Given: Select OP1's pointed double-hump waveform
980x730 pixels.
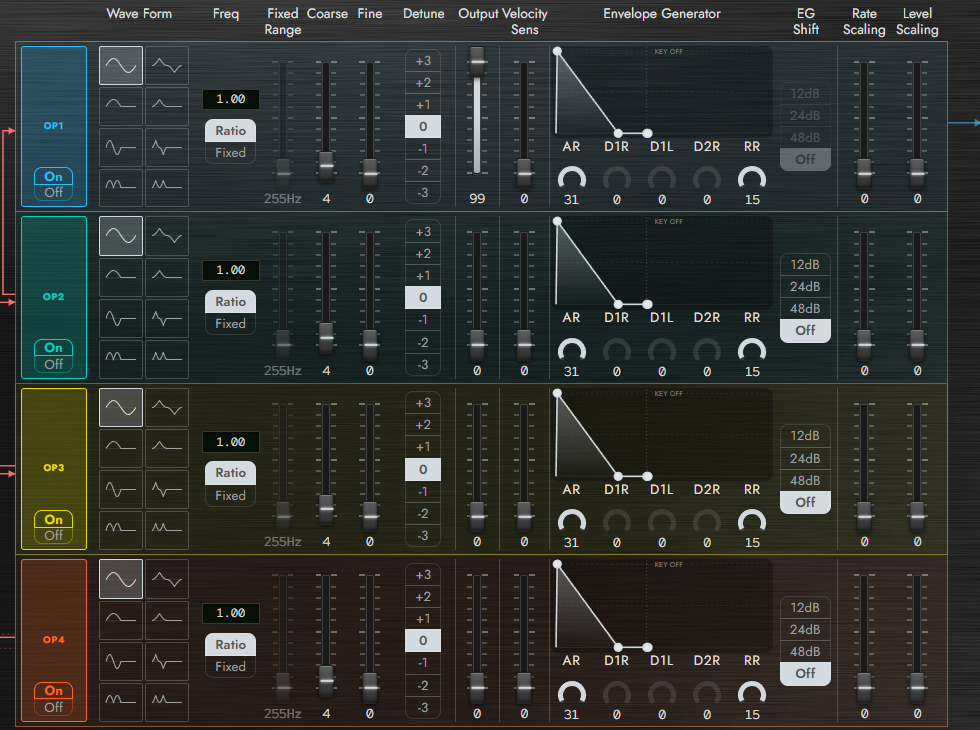Looking at the screenshot, I should pyautogui.click(x=167, y=188).
